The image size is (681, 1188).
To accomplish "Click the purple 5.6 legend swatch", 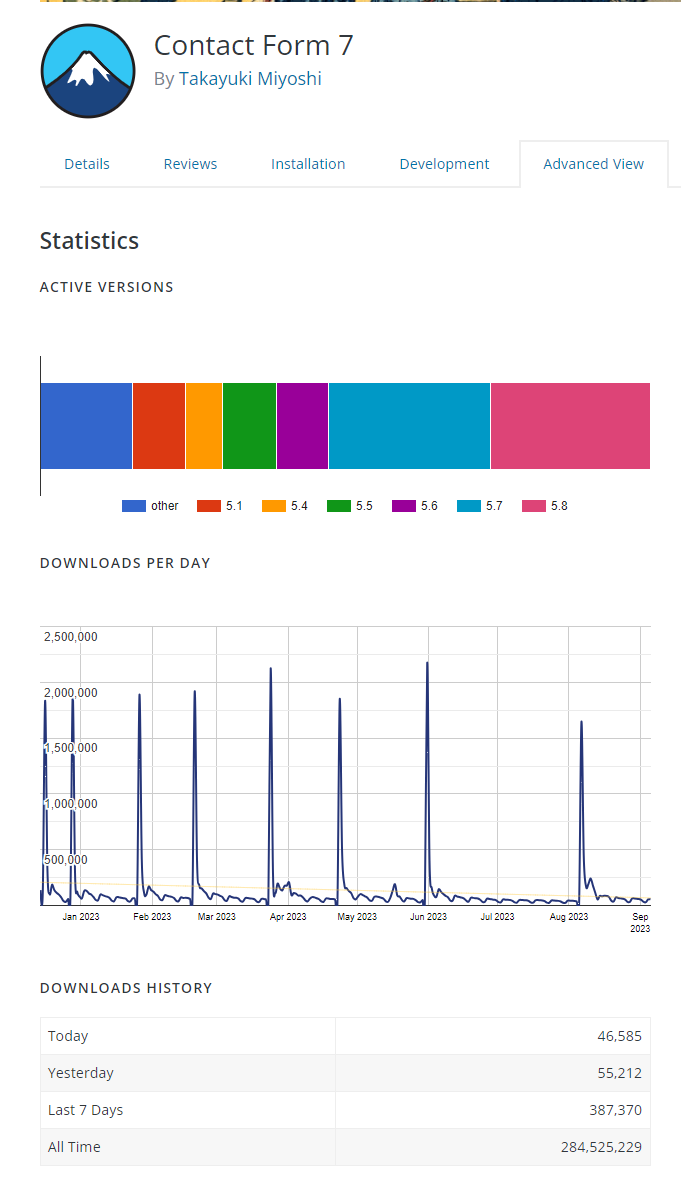I will pyautogui.click(x=404, y=506).
